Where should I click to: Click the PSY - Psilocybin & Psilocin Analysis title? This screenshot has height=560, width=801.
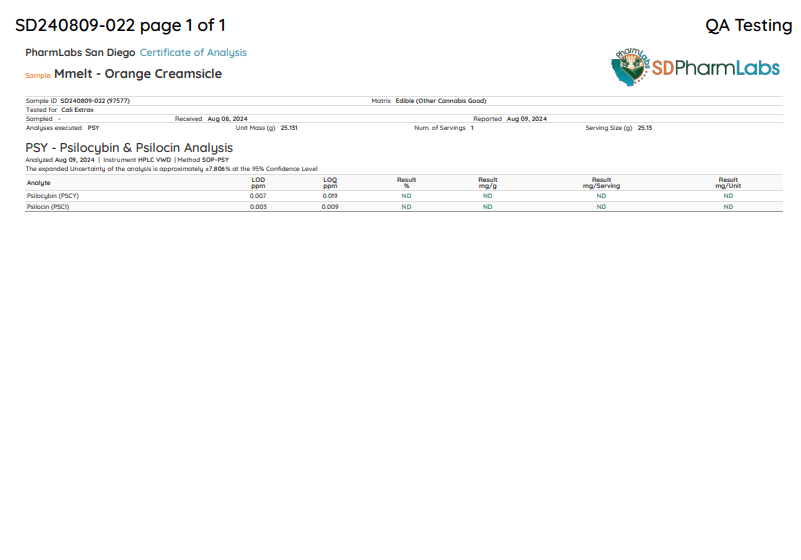tap(129, 148)
